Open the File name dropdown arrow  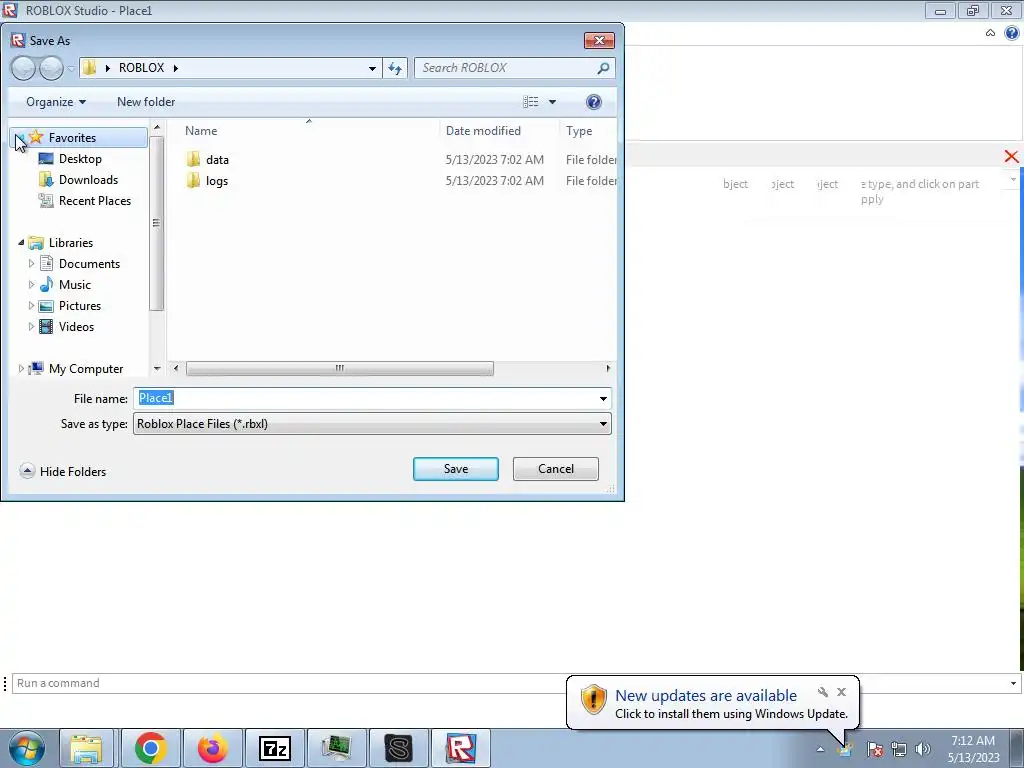(603, 398)
